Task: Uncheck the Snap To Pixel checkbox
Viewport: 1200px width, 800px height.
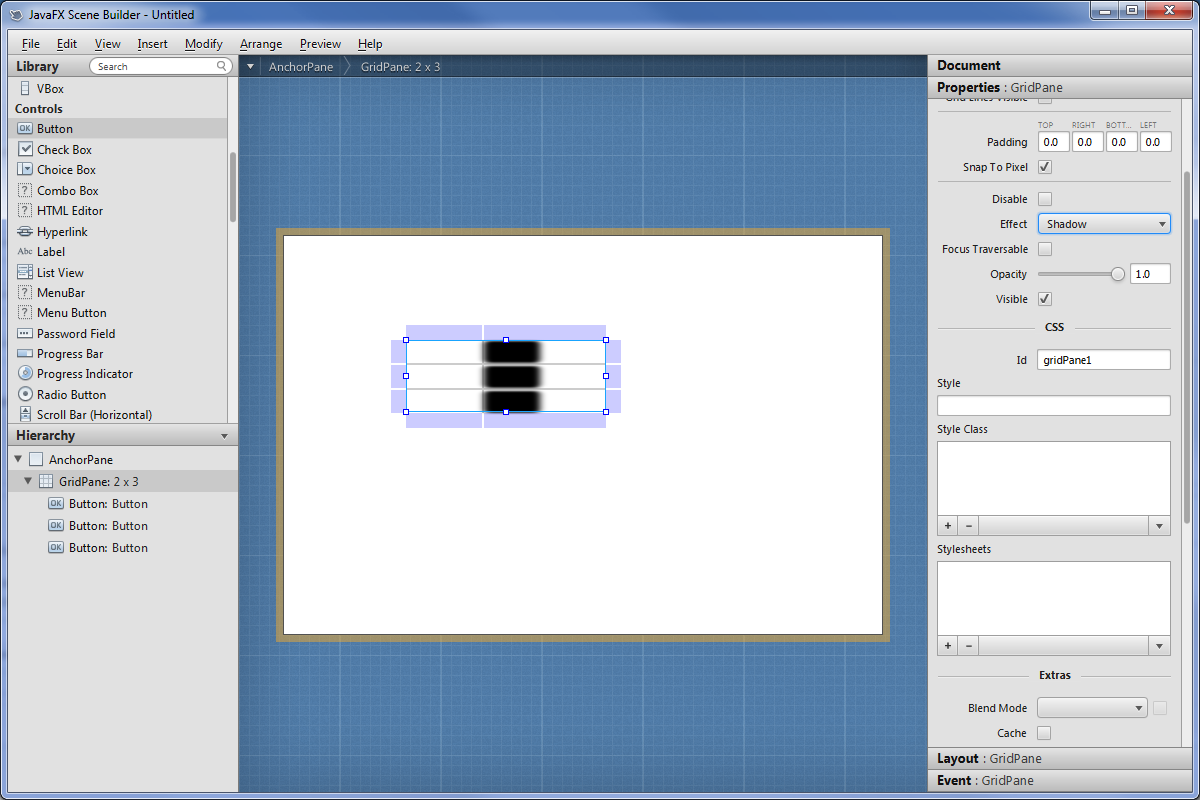Action: pyautogui.click(x=1045, y=167)
